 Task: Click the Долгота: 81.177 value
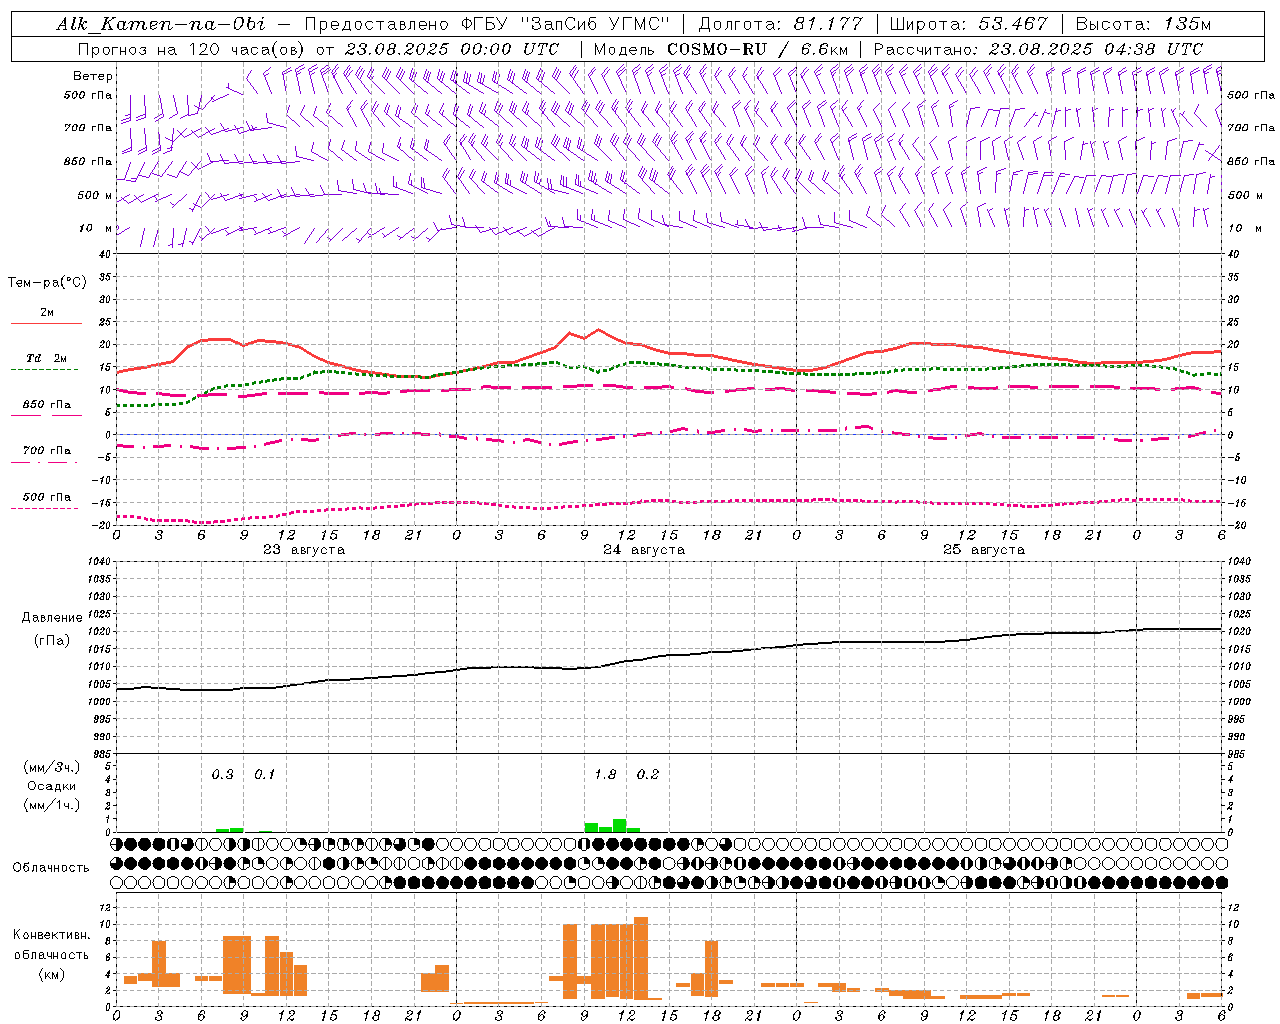[x=780, y=24]
